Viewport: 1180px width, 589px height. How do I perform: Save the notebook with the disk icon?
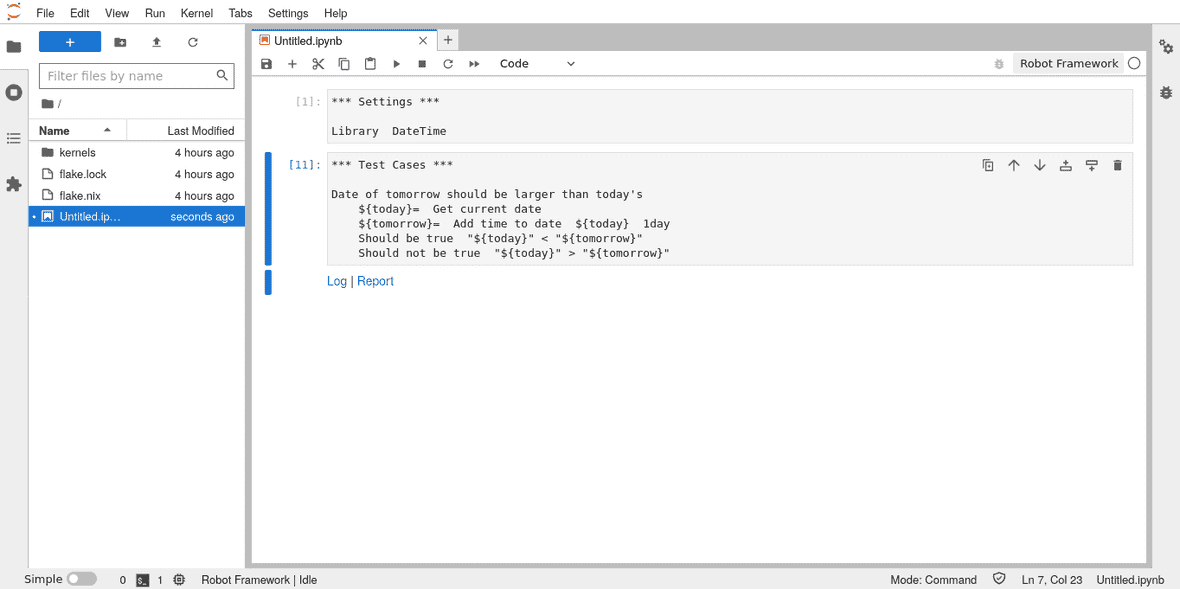[x=266, y=64]
